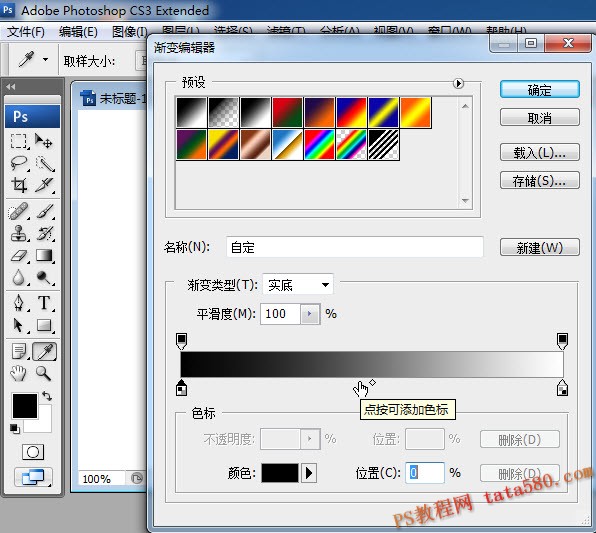Choose the Foreground to Transparent gradient preset
The height and width of the screenshot is (533, 596).
tap(224, 112)
